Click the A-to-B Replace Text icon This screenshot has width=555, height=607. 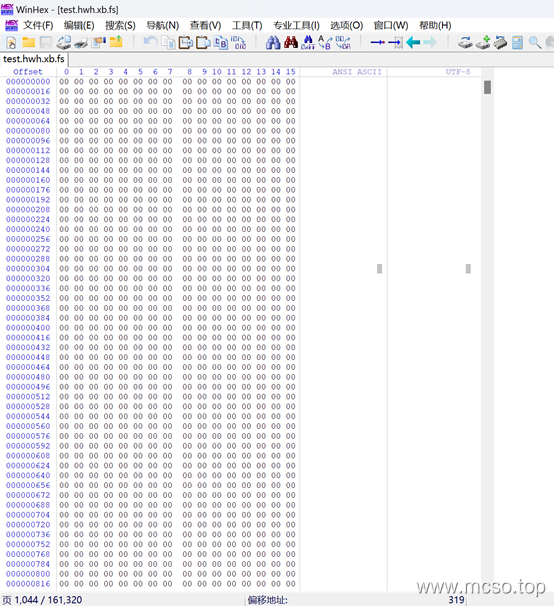tap(325, 43)
